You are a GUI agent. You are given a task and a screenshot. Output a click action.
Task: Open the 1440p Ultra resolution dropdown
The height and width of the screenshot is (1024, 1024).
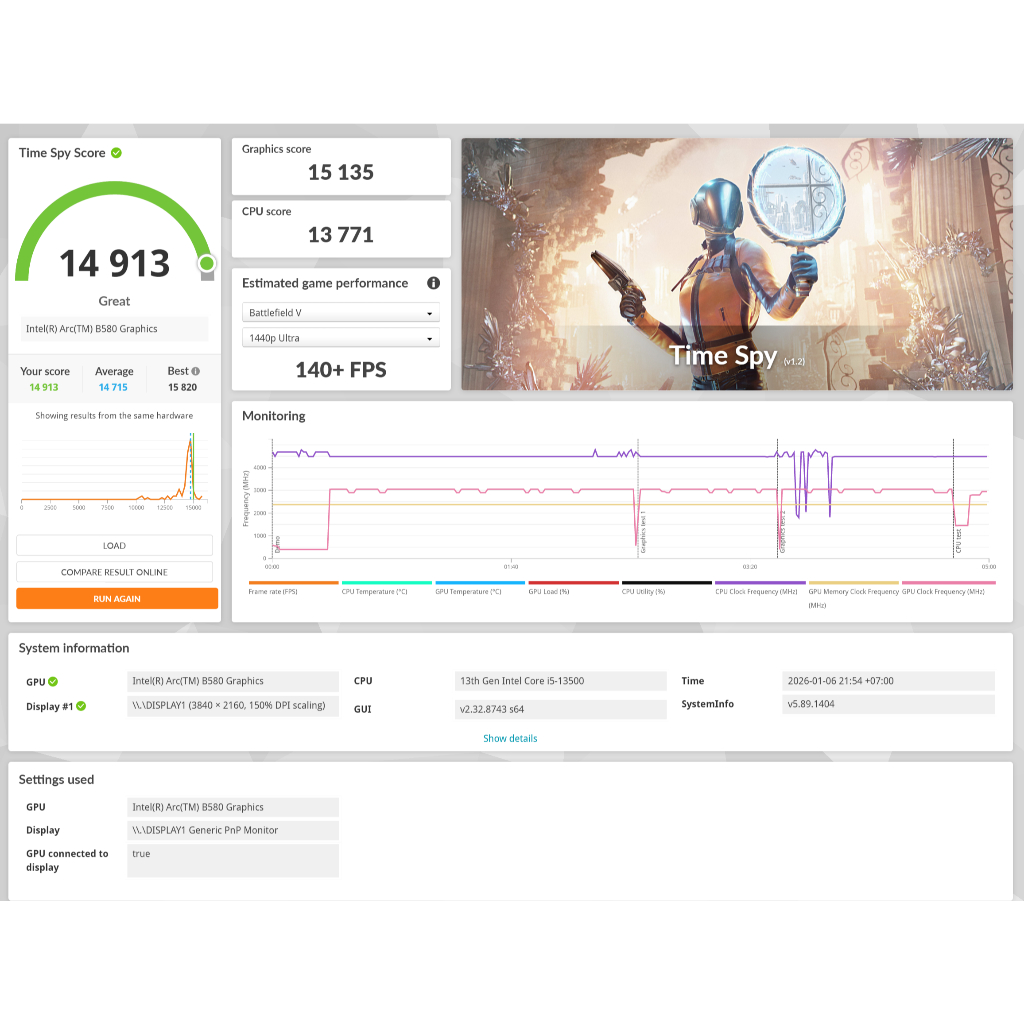click(x=340, y=338)
